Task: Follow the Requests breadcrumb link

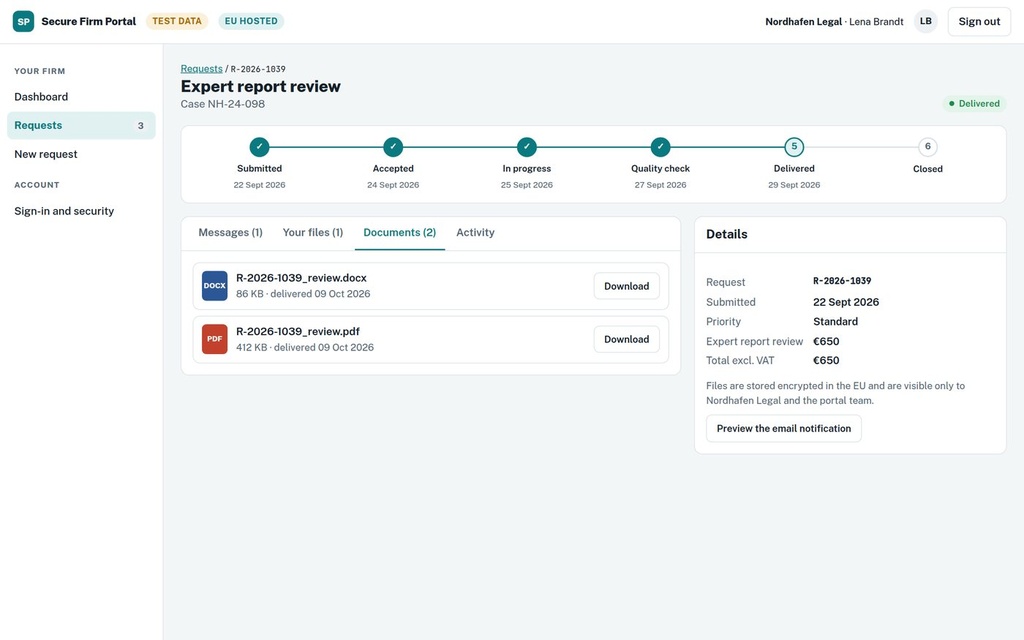Action: (201, 69)
